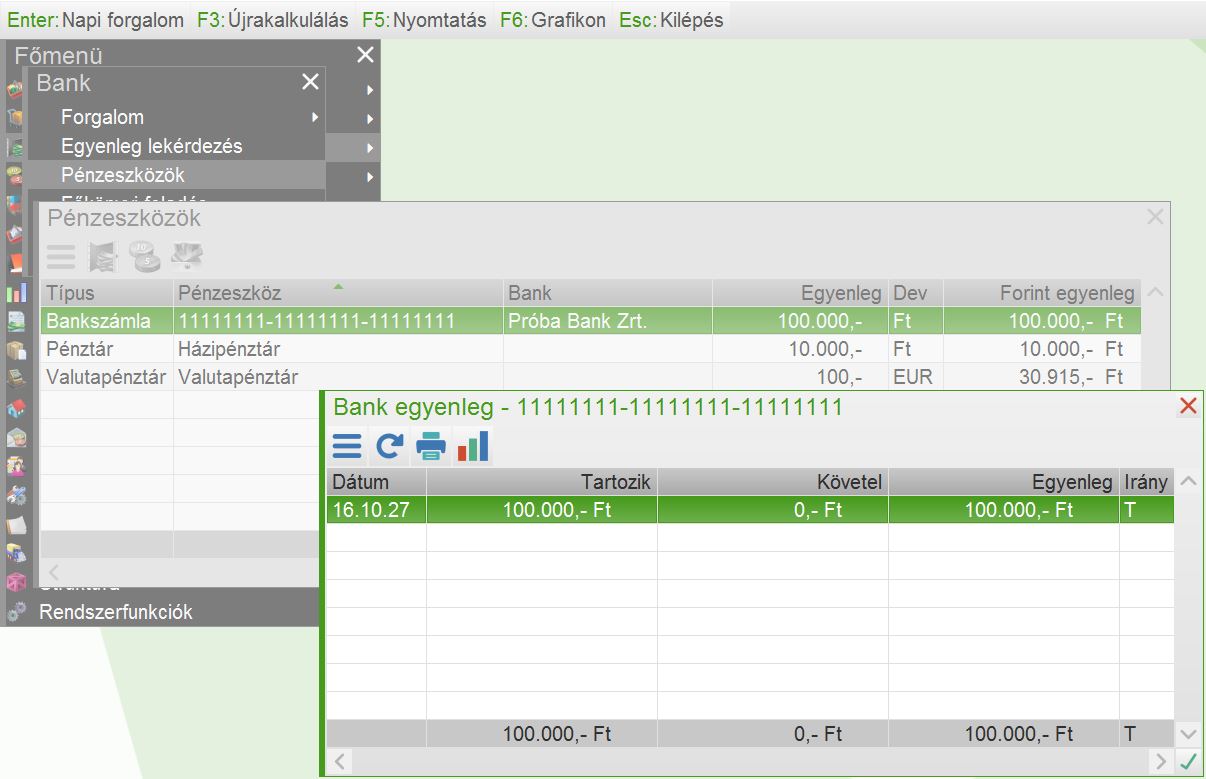
Task: Select Egyenleg lekérdezés in Bank menu
Action: [x=151, y=146]
